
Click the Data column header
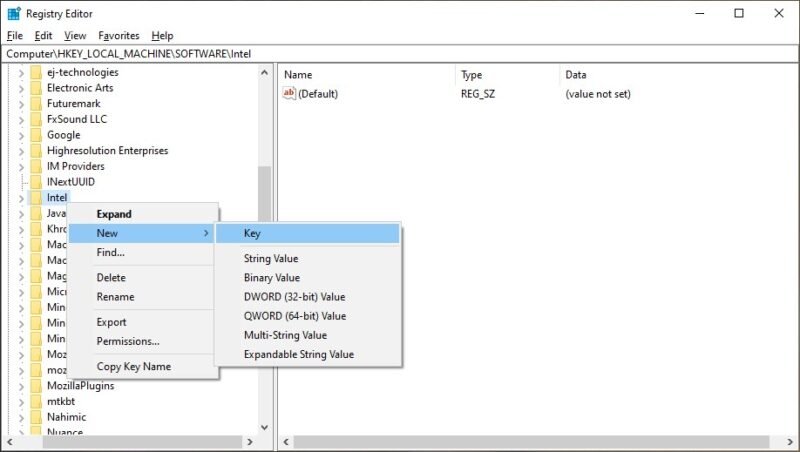(576, 75)
